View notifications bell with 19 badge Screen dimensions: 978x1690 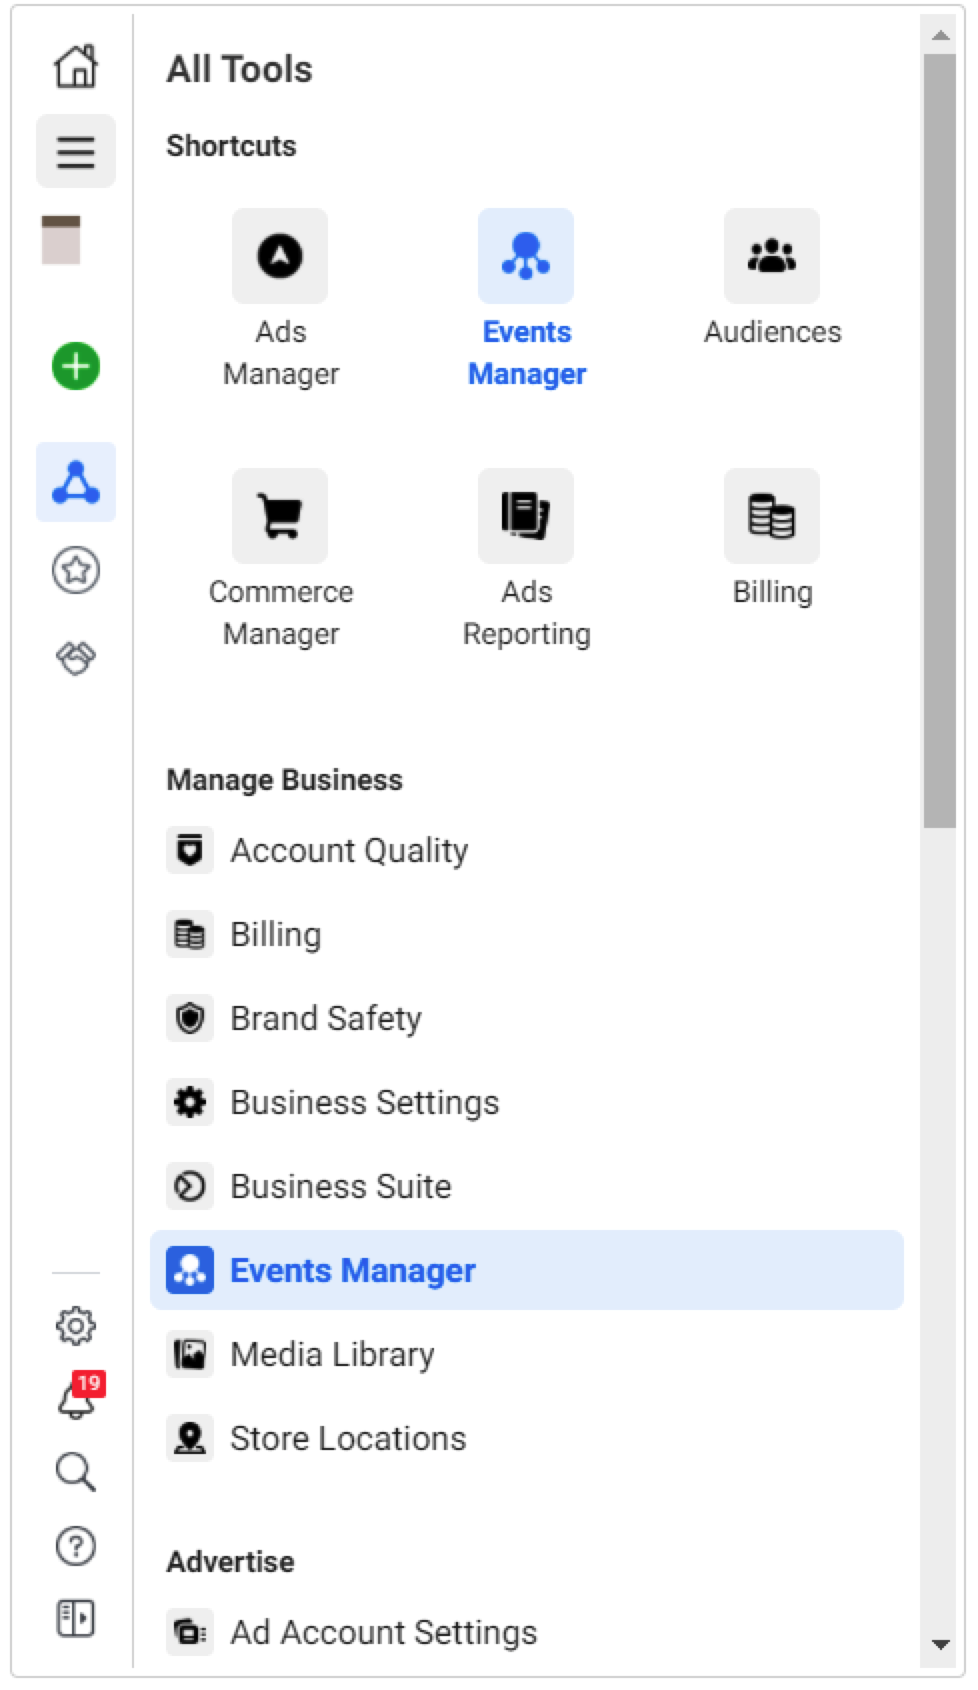tap(78, 1397)
